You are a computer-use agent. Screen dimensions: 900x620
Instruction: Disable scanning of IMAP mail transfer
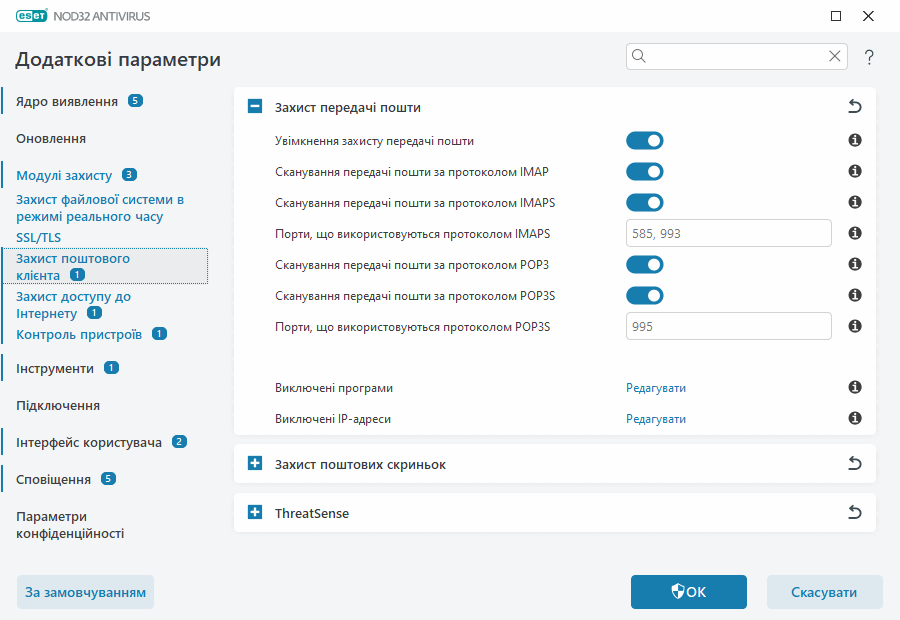point(644,171)
